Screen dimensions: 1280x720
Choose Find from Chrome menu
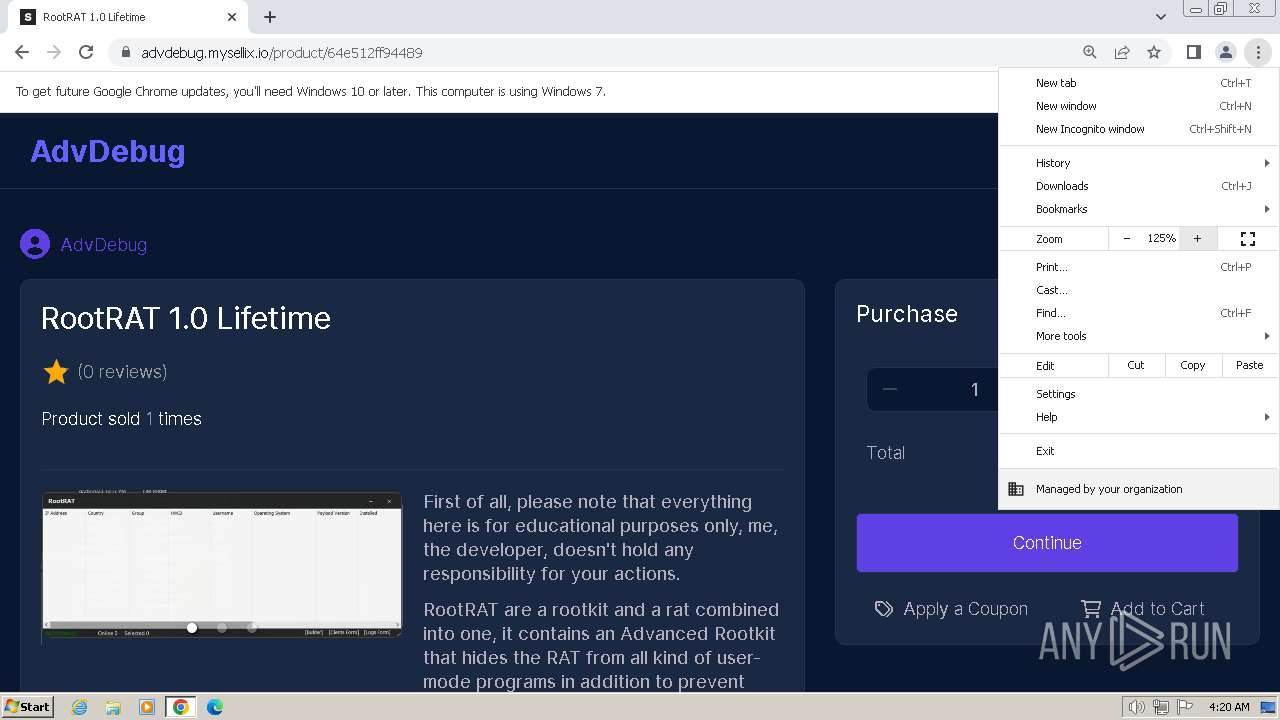(1139, 313)
